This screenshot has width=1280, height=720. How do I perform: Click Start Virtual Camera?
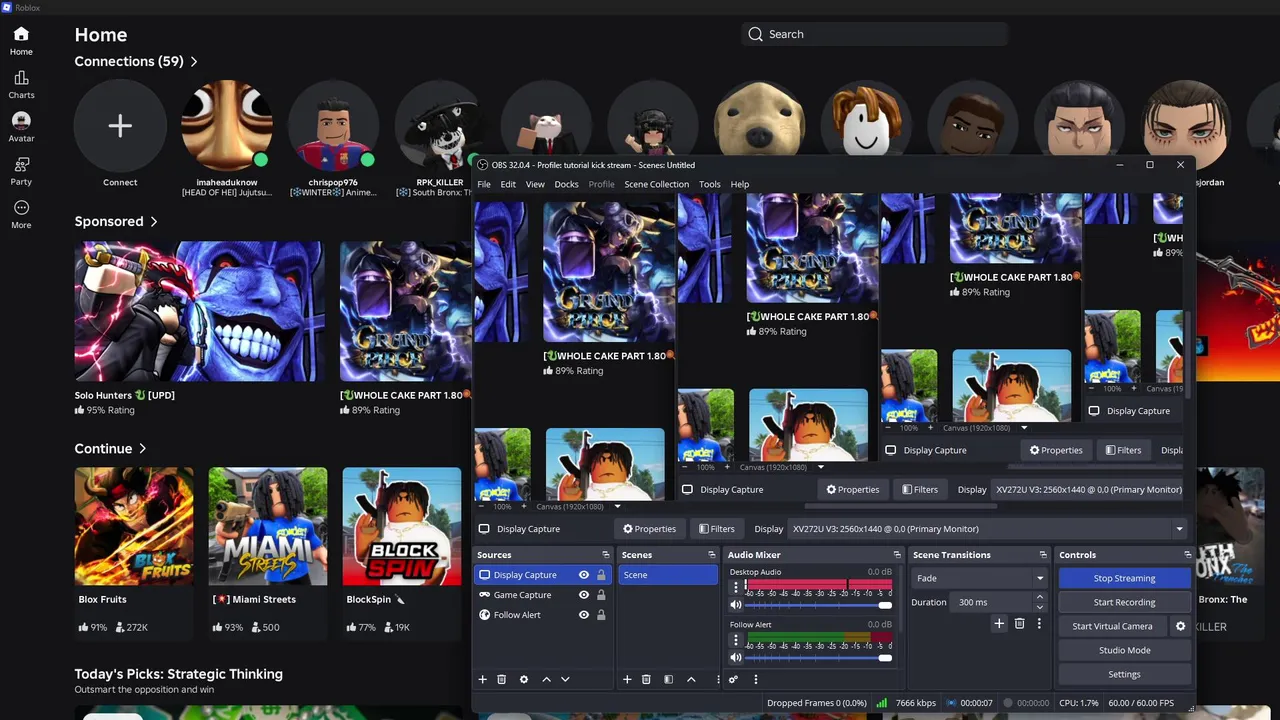click(1112, 626)
